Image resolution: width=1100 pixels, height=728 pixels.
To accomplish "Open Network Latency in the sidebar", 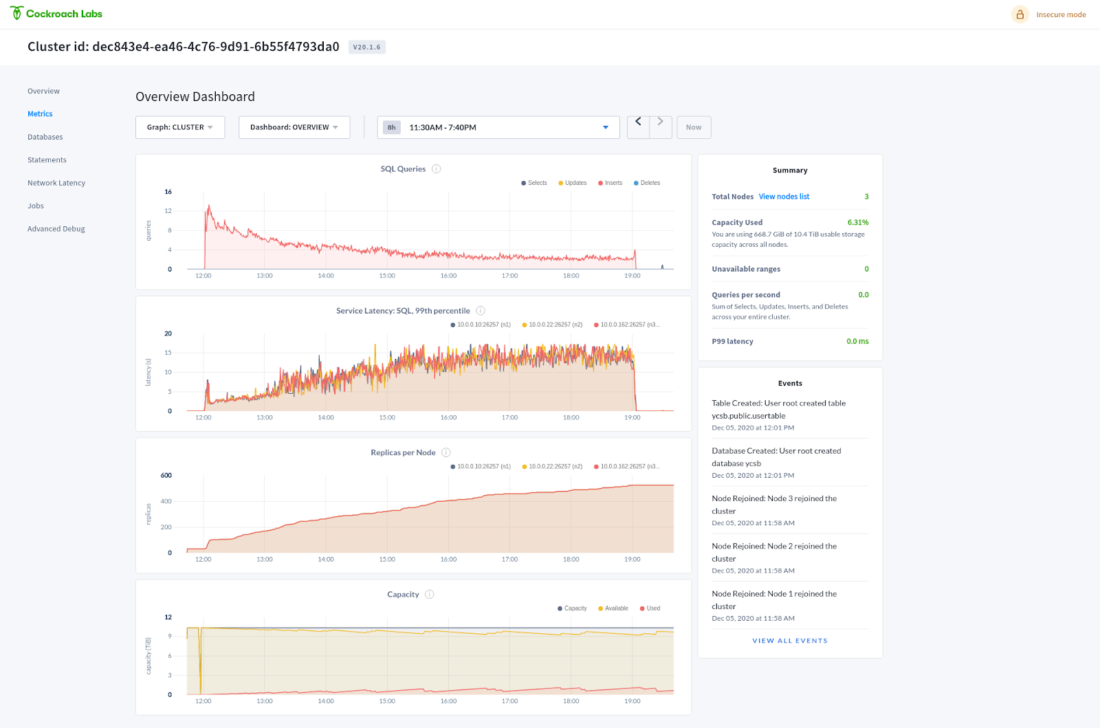I will click(x=56, y=183).
